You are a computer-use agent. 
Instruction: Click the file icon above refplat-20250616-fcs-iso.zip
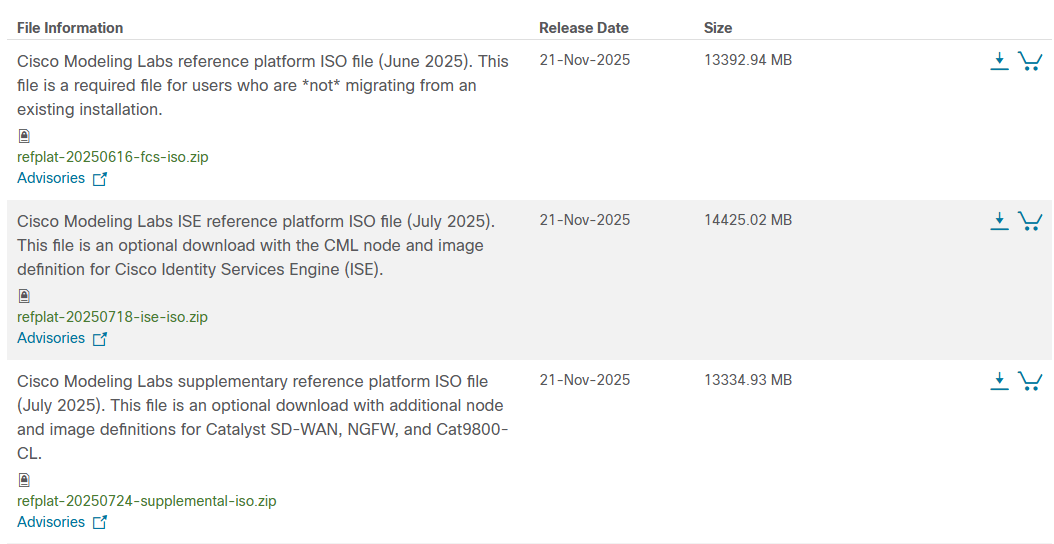pyautogui.click(x=24, y=136)
